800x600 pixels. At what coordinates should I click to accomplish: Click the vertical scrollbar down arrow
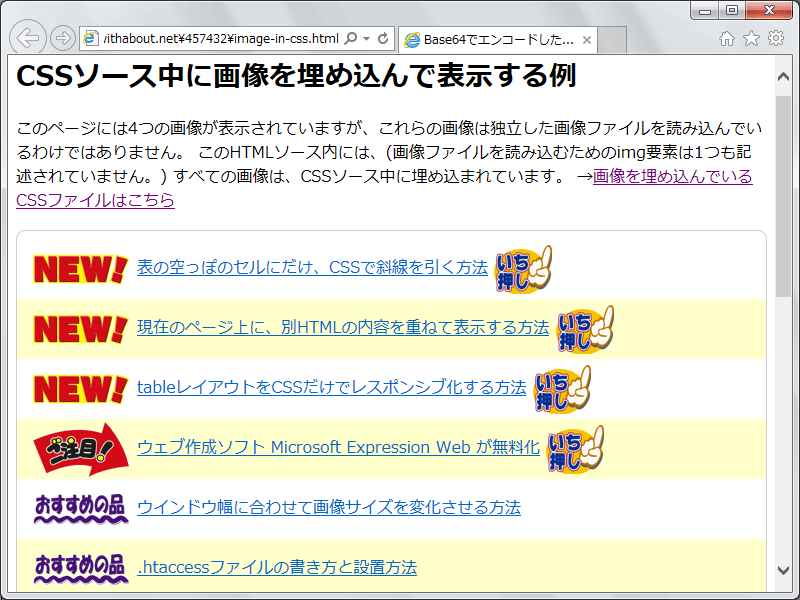click(784, 570)
